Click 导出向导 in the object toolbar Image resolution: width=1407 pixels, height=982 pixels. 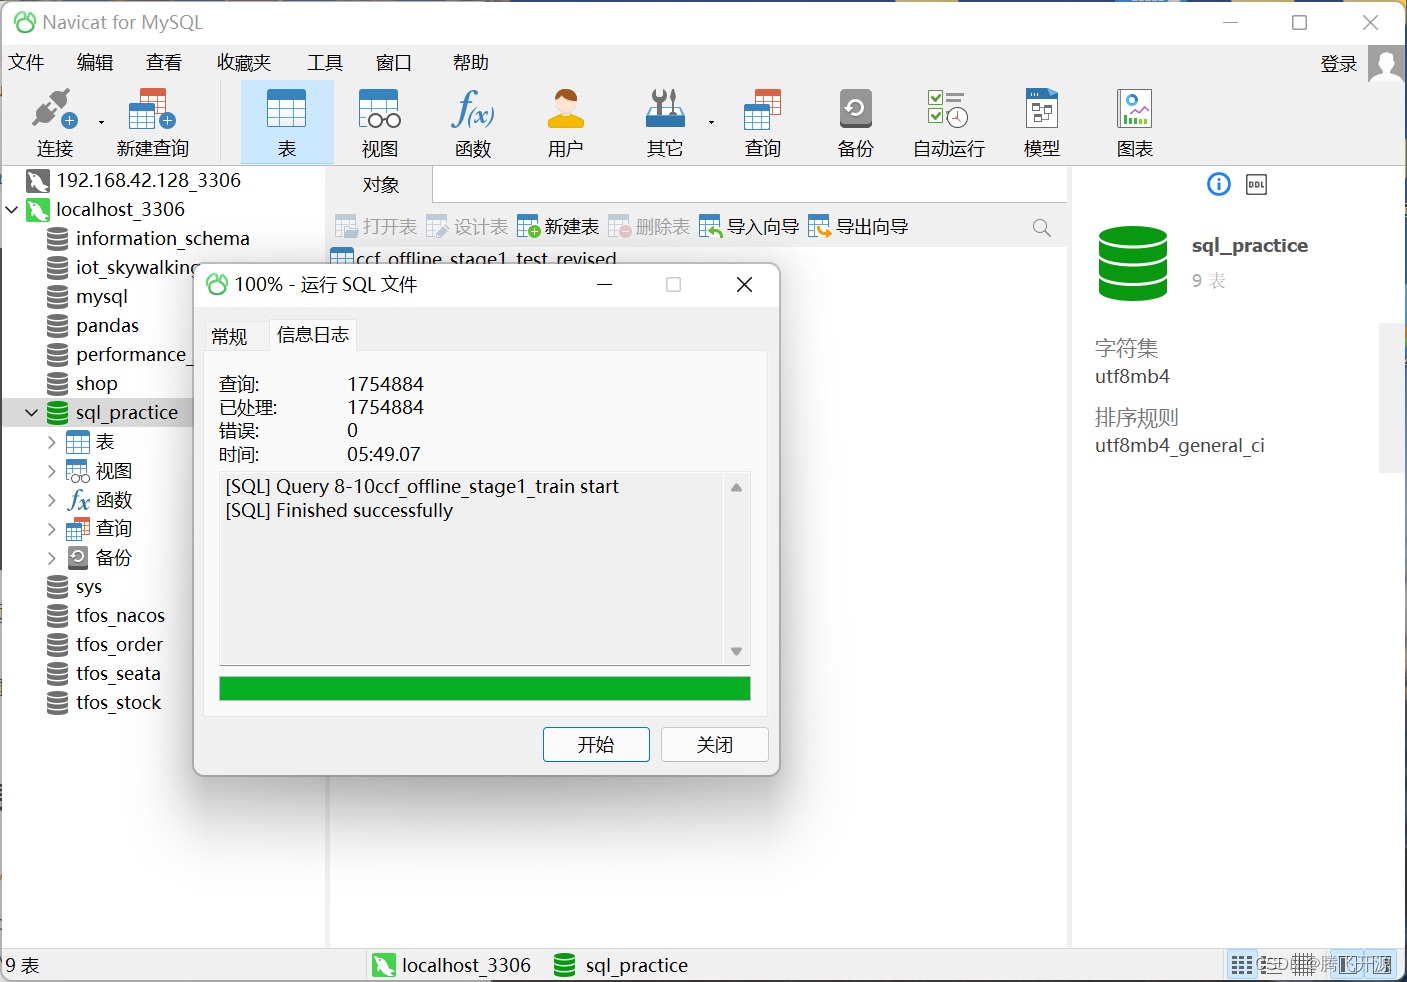pos(858,227)
